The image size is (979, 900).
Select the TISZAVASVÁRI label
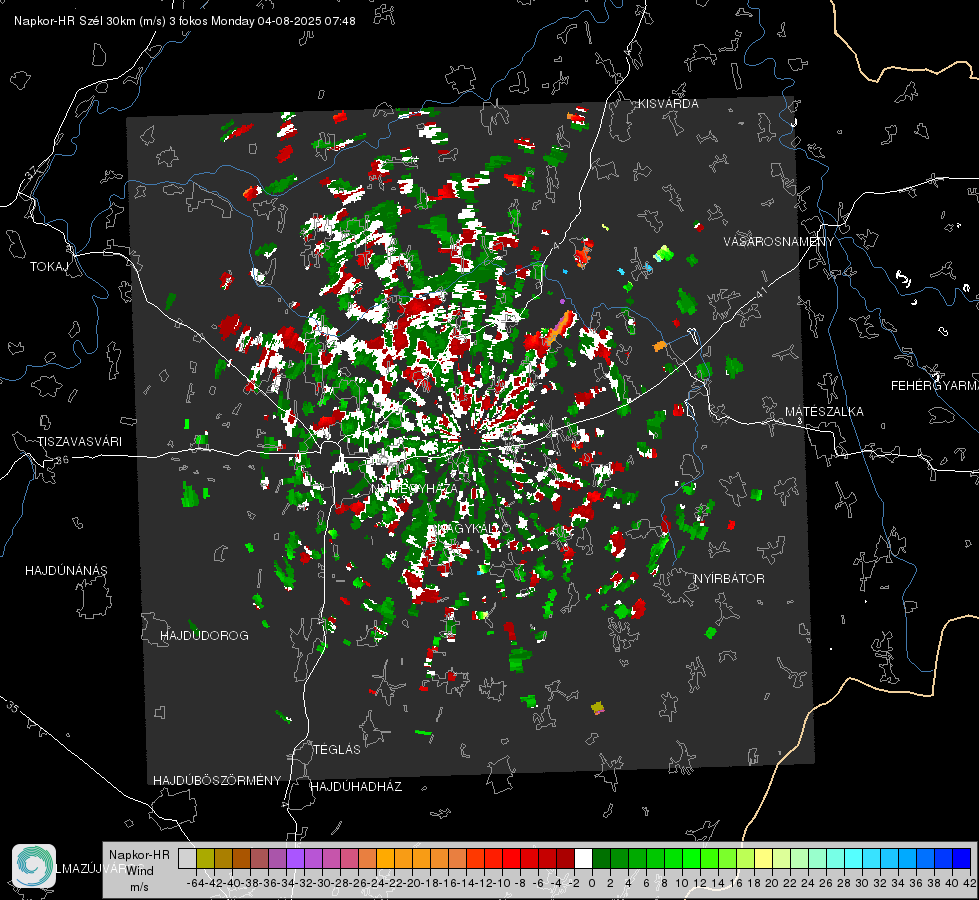80,442
